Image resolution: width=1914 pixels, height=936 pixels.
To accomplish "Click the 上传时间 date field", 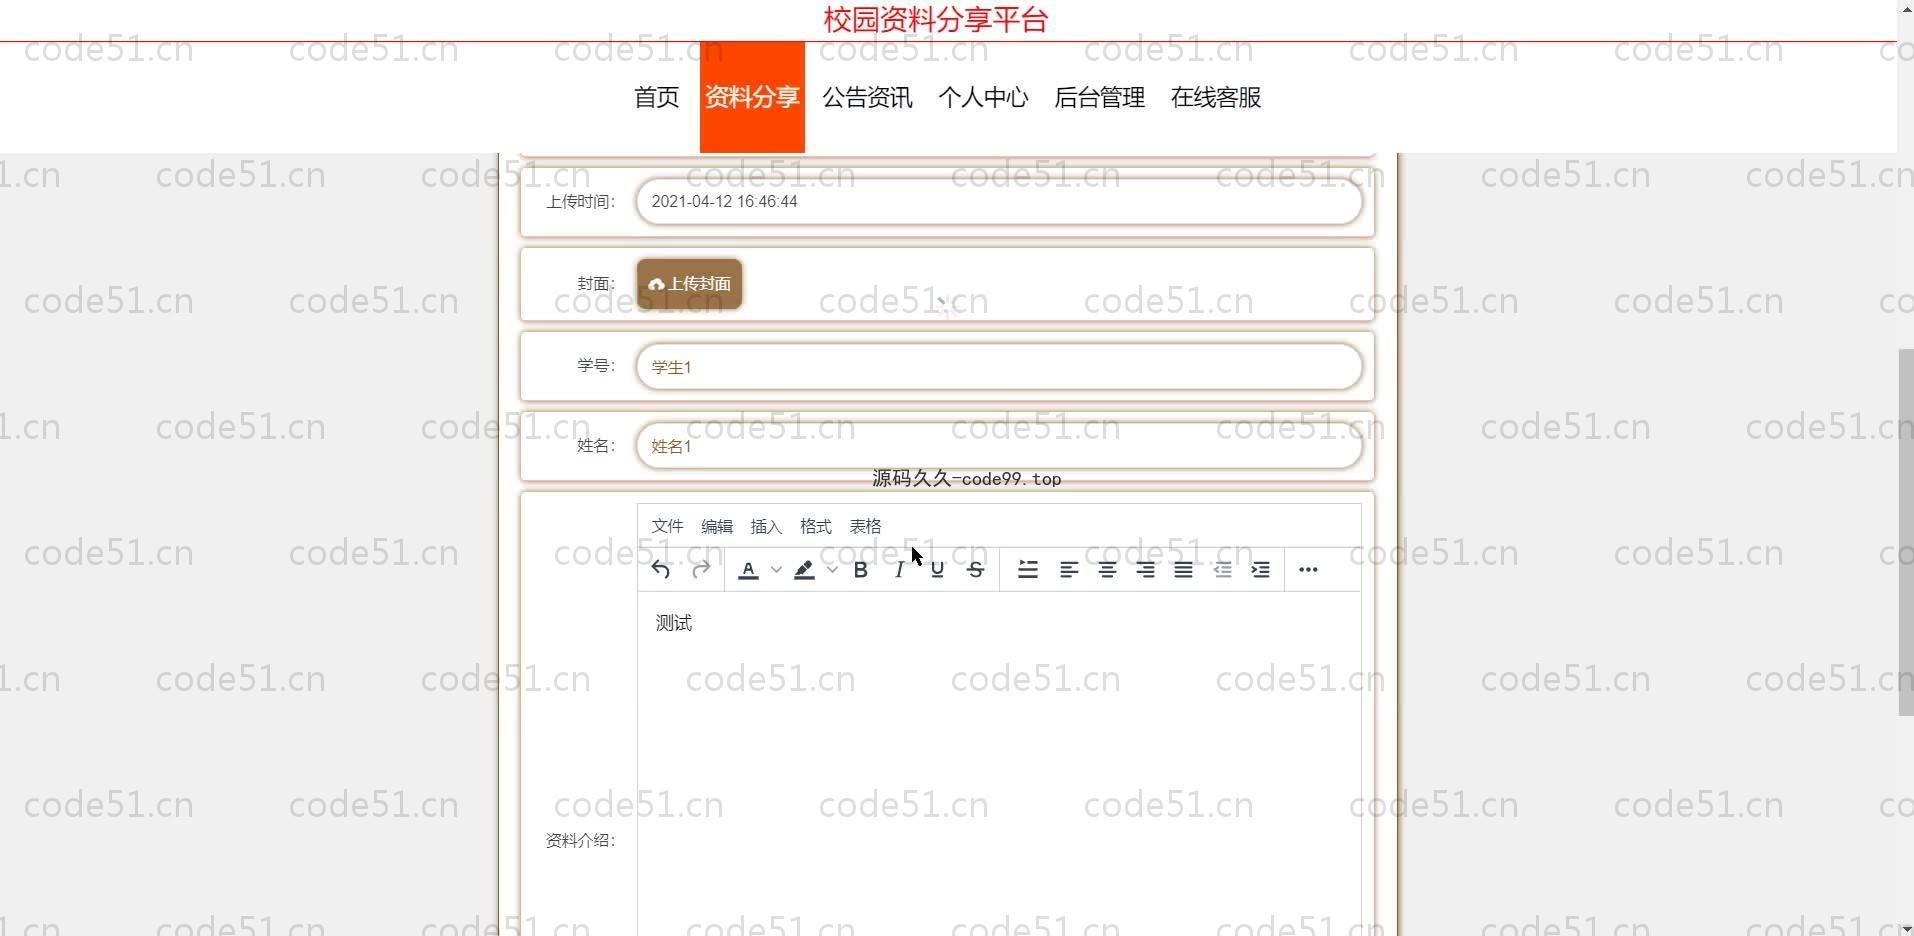I will point(999,202).
